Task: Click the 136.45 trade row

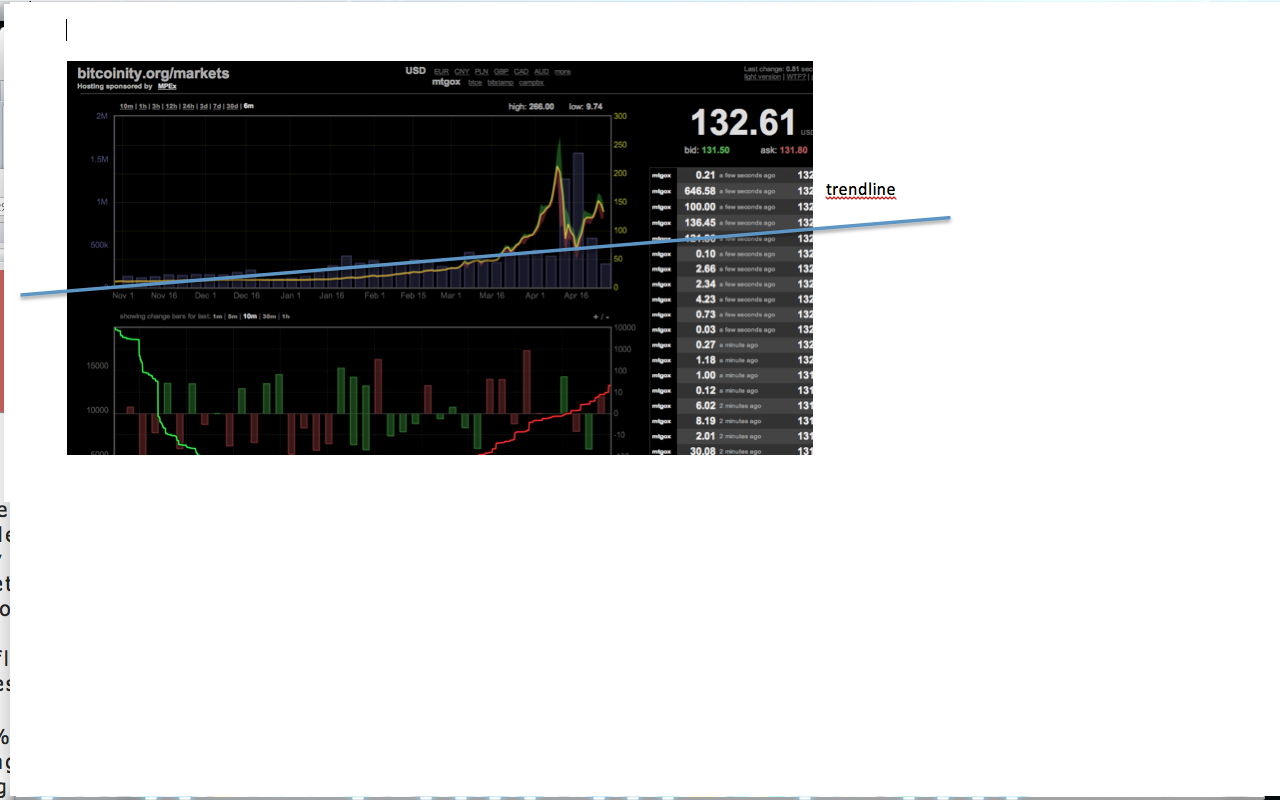Action: coord(731,222)
